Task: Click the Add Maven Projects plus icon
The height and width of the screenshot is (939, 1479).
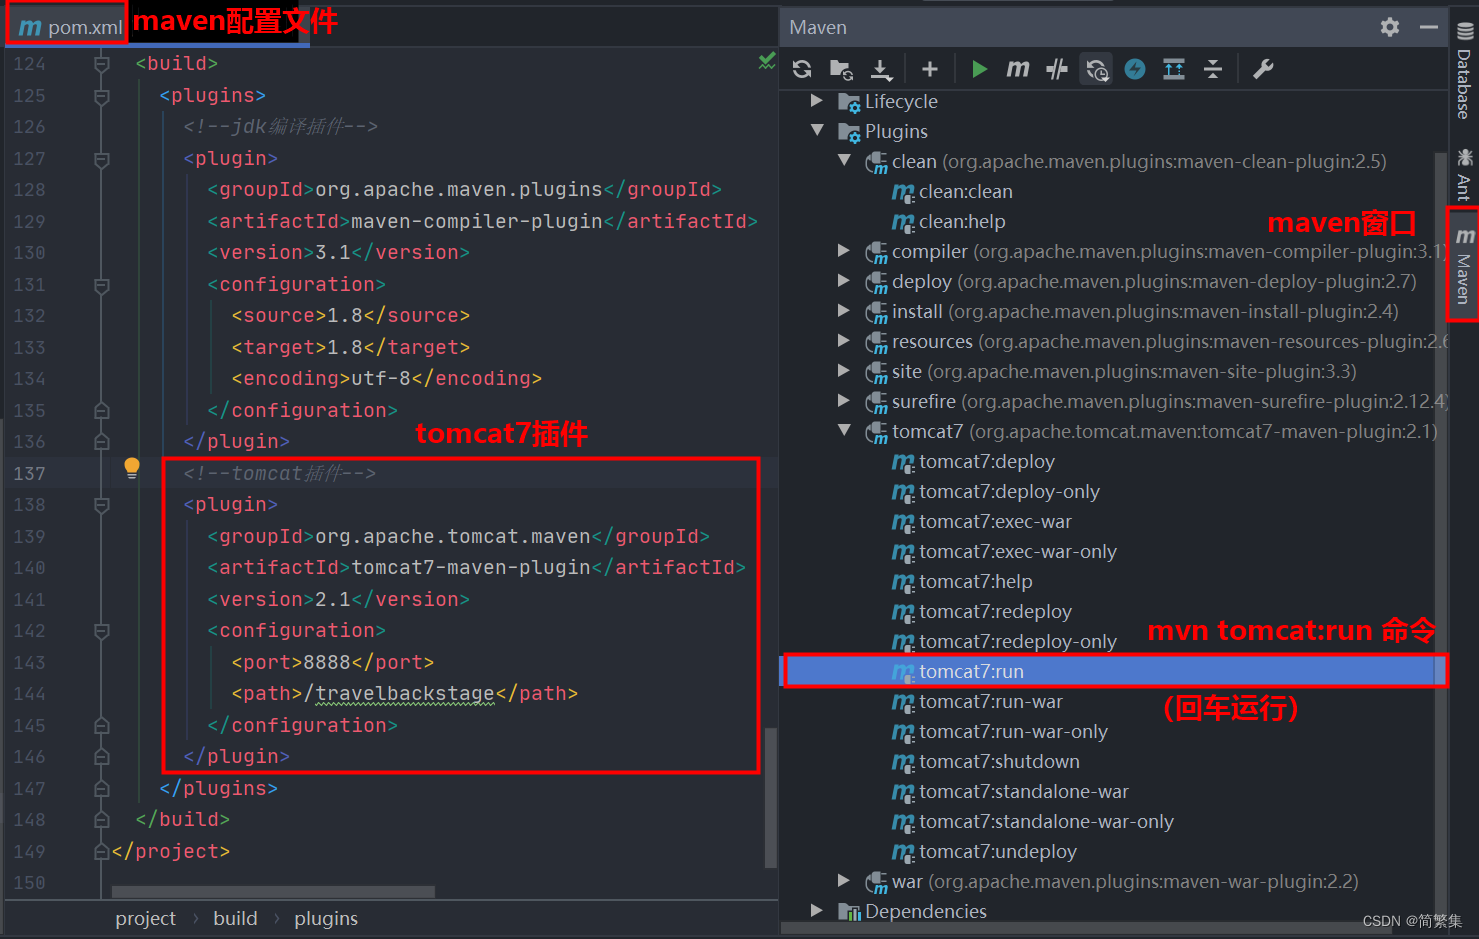Action: pos(930,69)
